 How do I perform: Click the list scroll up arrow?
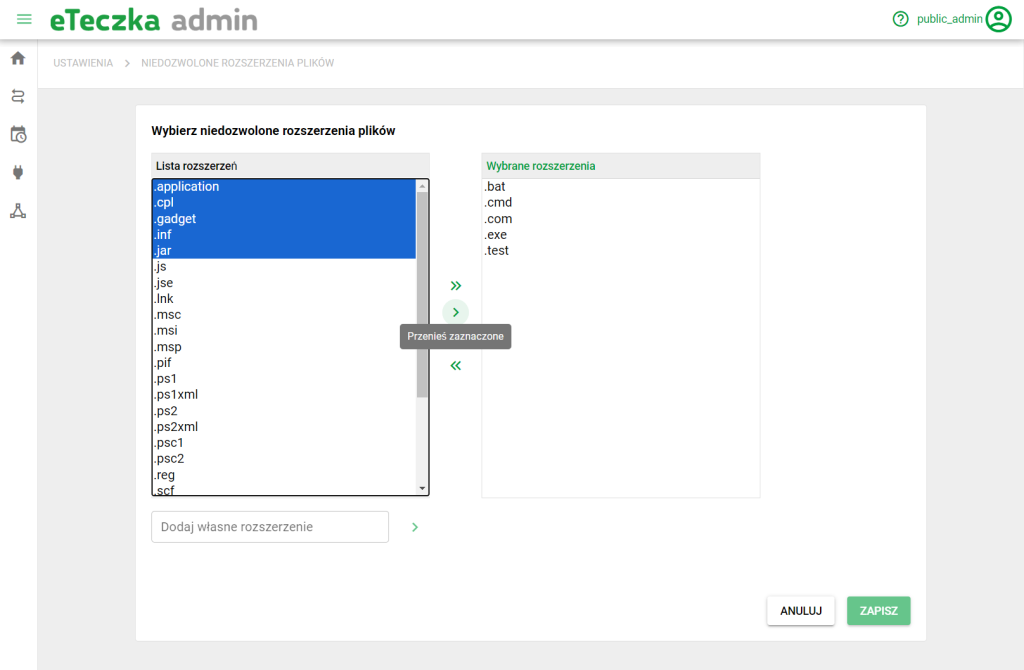[x=422, y=186]
